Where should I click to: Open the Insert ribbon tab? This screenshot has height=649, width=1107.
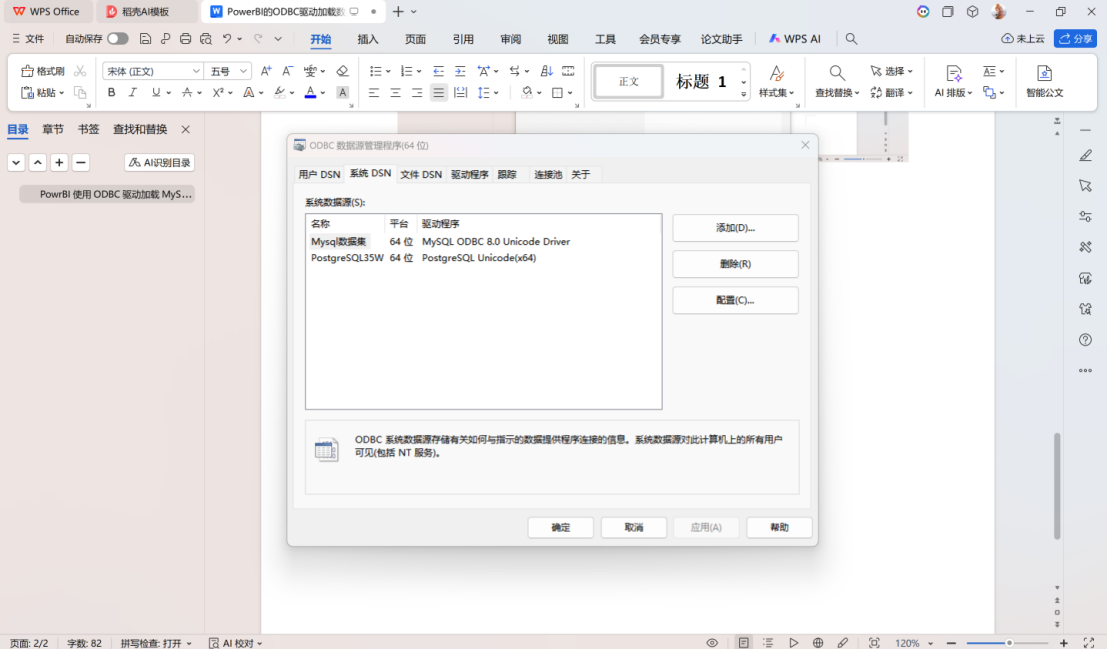tap(368, 39)
